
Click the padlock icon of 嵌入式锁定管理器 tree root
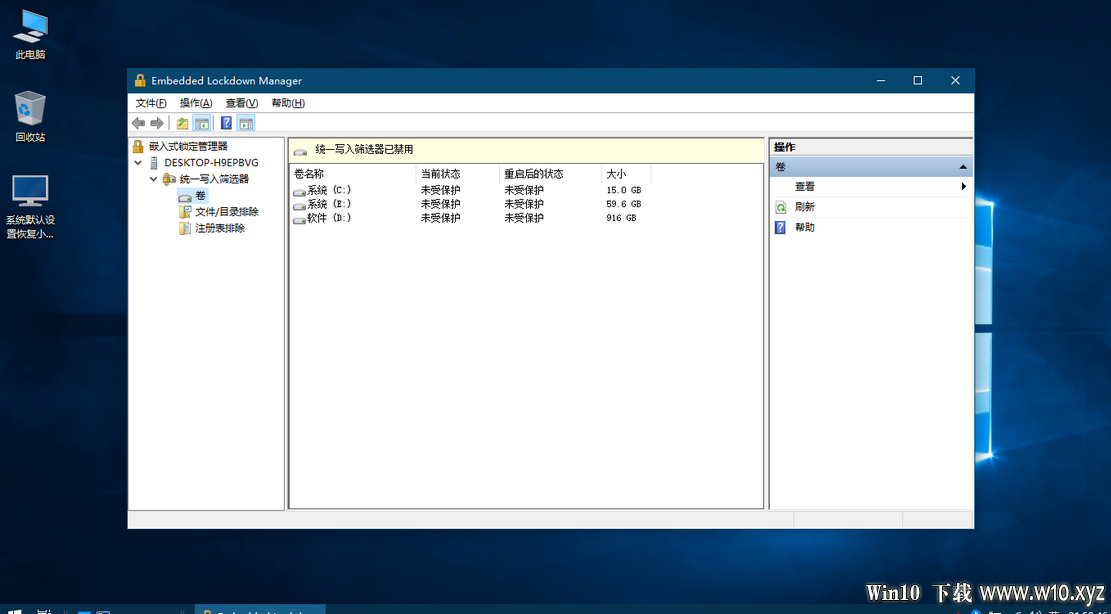(x=138, y=147)
